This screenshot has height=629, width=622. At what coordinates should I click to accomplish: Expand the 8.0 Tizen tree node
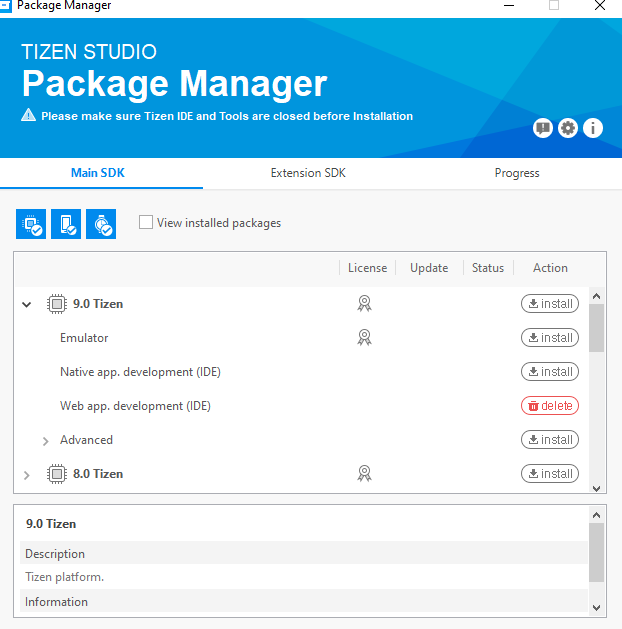pyautogui.click(x=27, y=474)
